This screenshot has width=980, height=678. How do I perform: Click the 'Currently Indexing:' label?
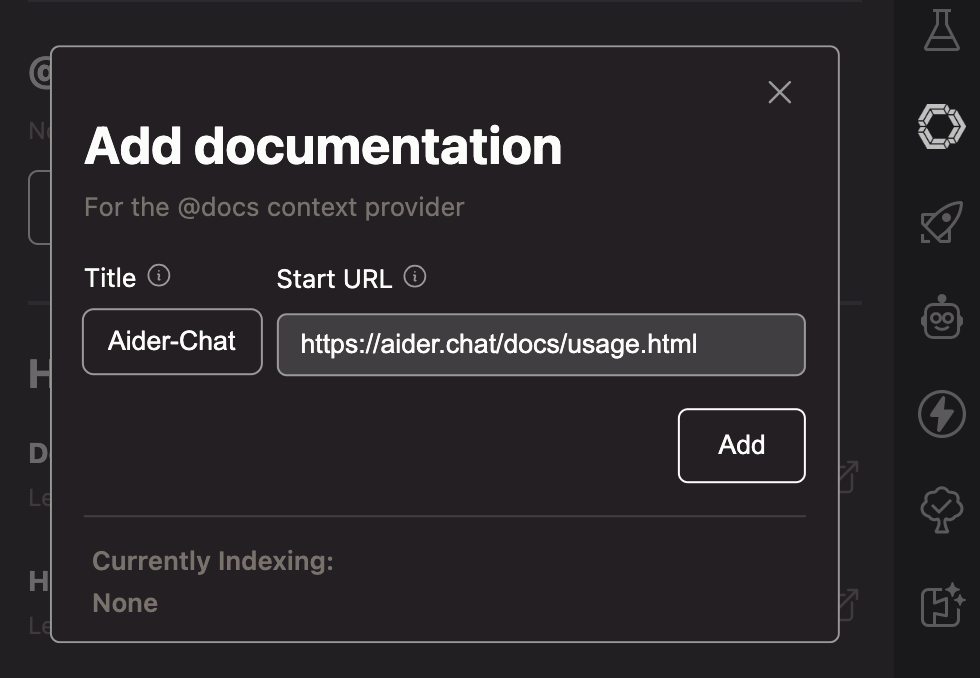click(x=213, y=561)
